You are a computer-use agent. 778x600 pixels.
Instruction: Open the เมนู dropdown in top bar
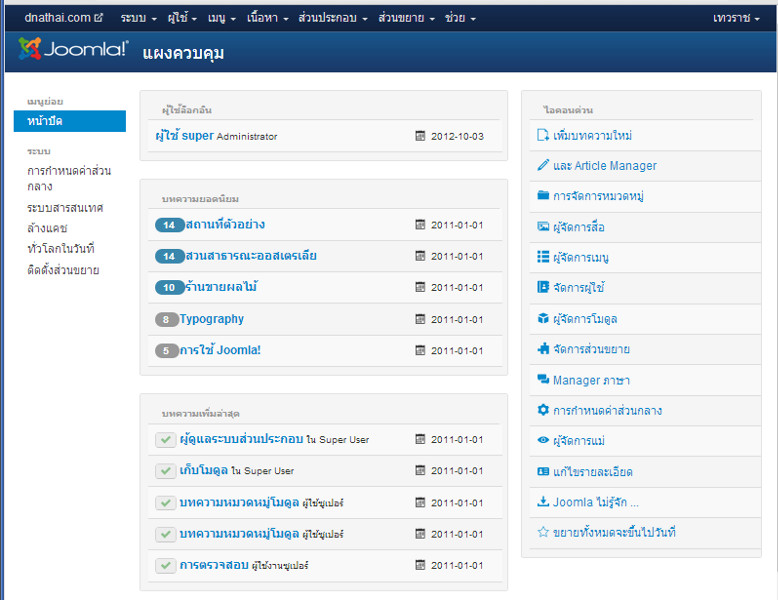pos(221,18)
